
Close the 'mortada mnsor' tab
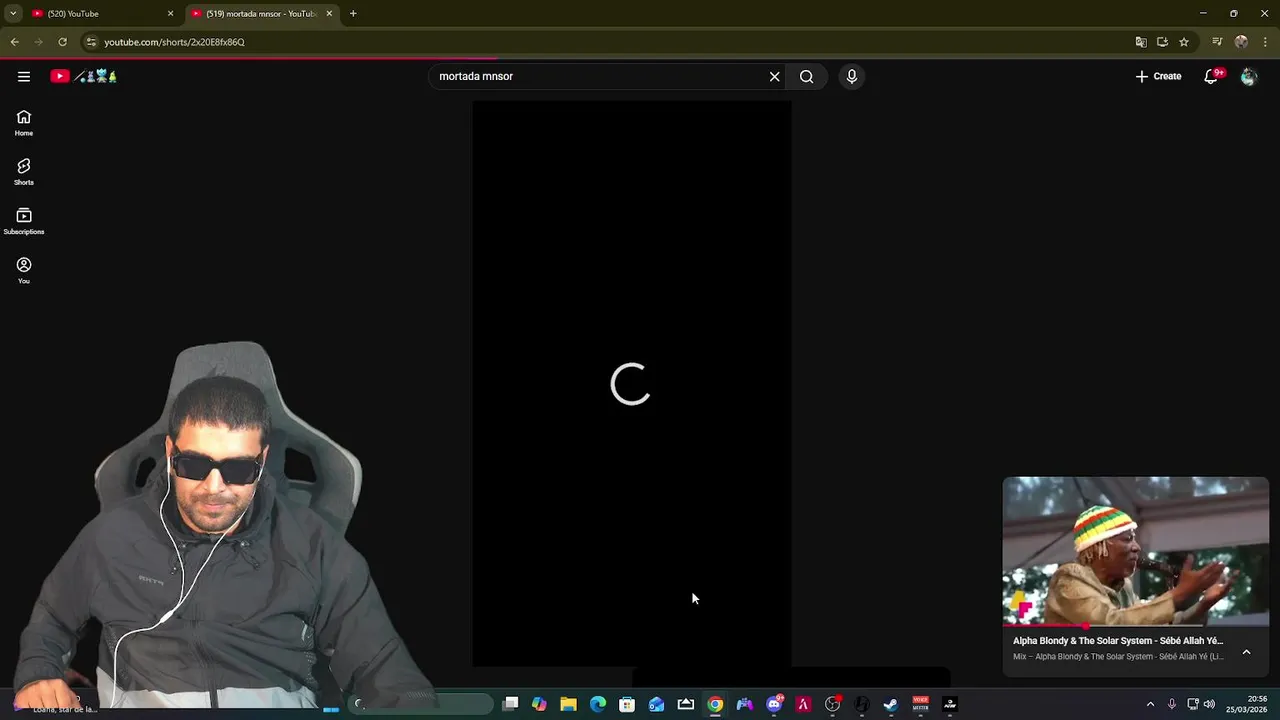click(329, 13)
